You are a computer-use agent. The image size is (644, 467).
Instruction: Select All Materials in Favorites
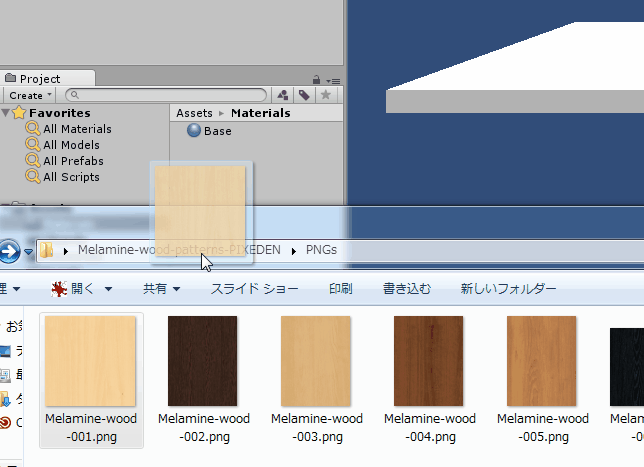77,129
